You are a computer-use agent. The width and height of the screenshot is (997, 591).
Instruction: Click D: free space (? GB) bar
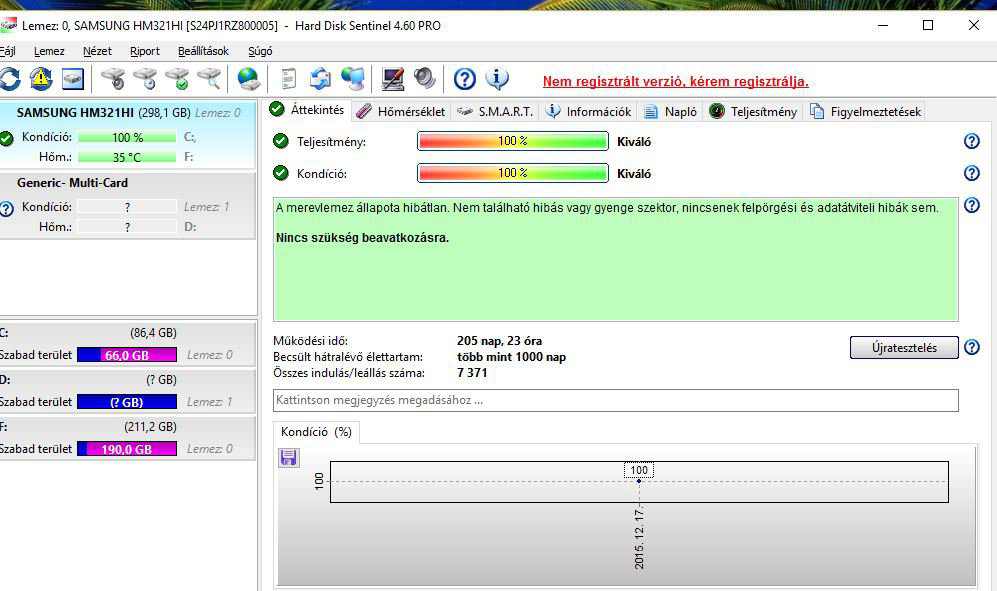pyautogui.click(x=127, y=402)
